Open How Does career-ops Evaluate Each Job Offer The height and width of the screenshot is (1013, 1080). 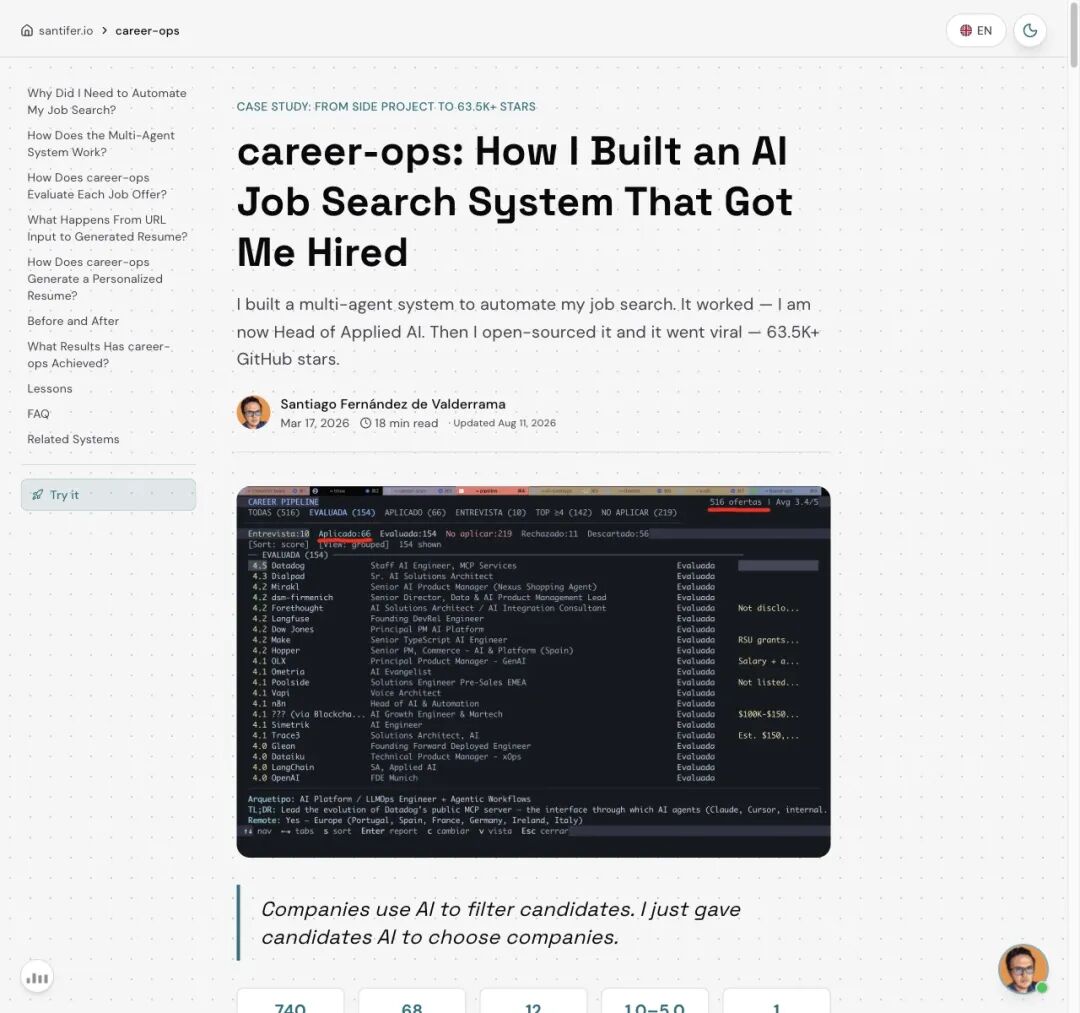pos(97,186)
